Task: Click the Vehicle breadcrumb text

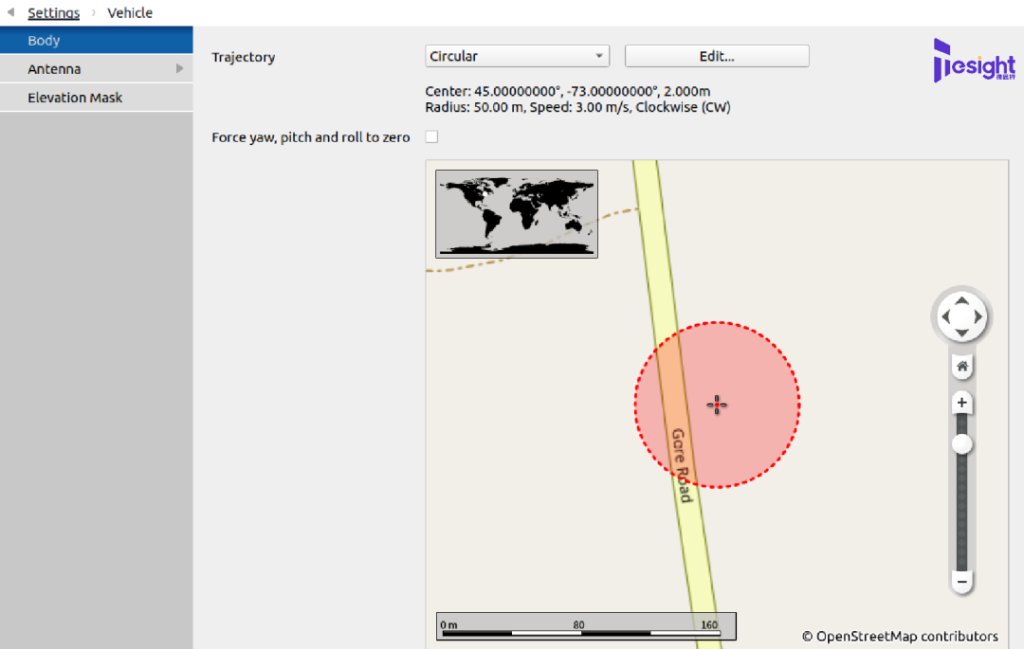Action: pyautogui.click(x=130, y=12)
